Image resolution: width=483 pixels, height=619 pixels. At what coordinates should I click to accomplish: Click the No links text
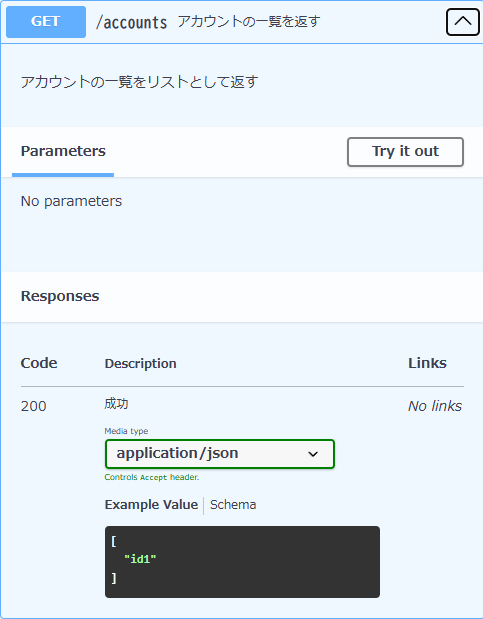pos(435,406)
